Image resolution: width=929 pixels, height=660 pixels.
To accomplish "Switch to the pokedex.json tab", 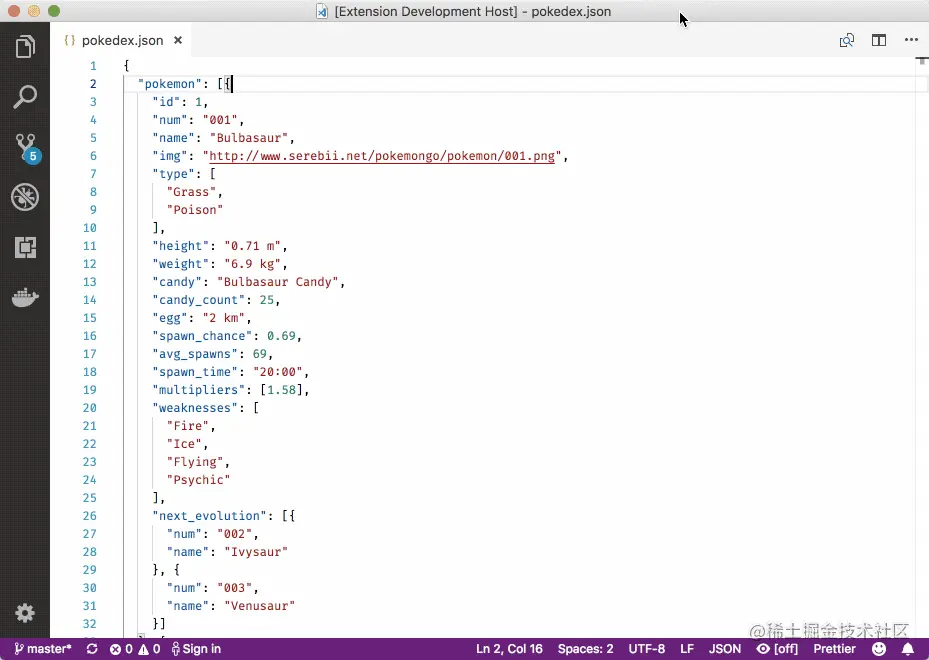I will tap(122, 40).
